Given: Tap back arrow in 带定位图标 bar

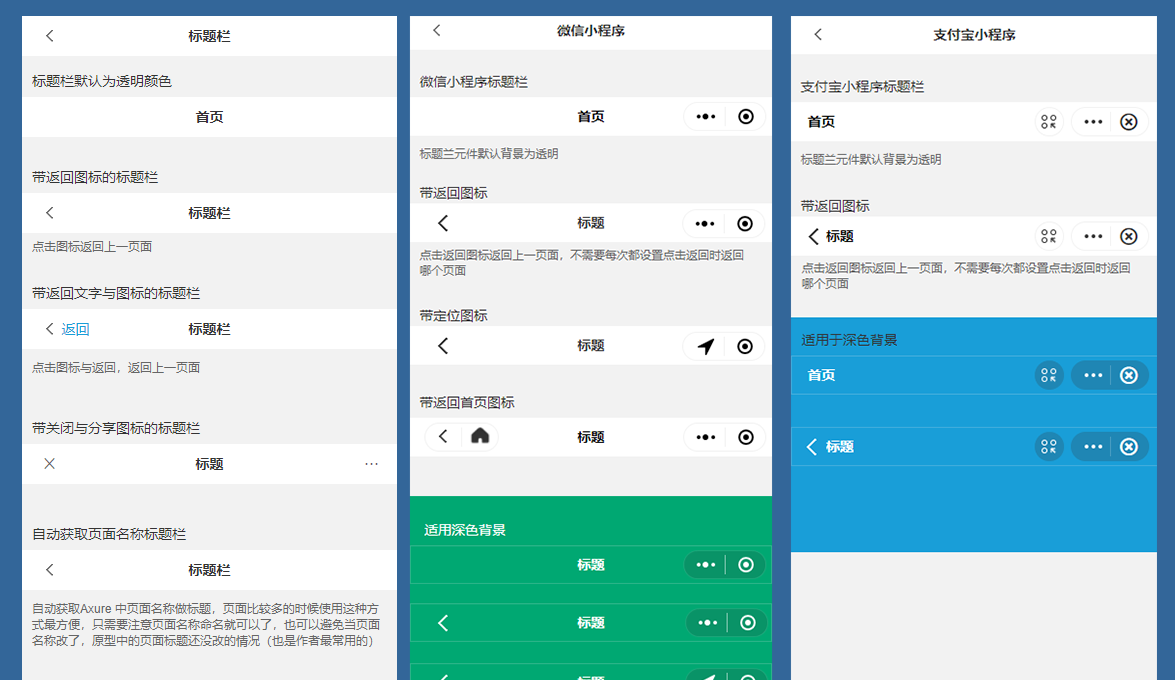Looking at the screenshot, I should [x=443, y=346].
